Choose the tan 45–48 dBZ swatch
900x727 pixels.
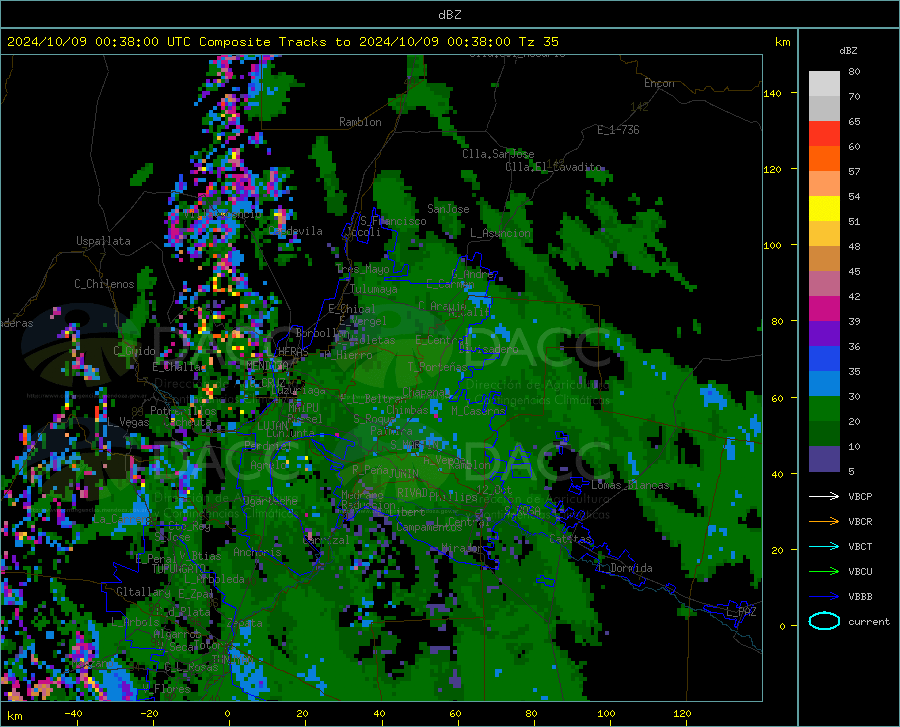[x=824, y=259]
